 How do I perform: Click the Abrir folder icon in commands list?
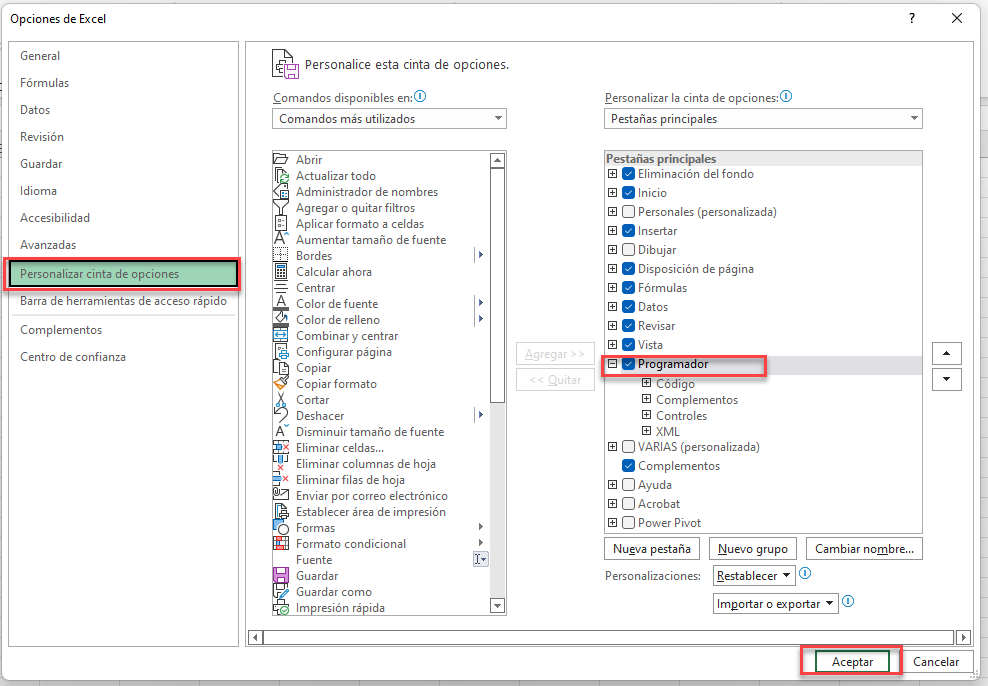point(280,159)
